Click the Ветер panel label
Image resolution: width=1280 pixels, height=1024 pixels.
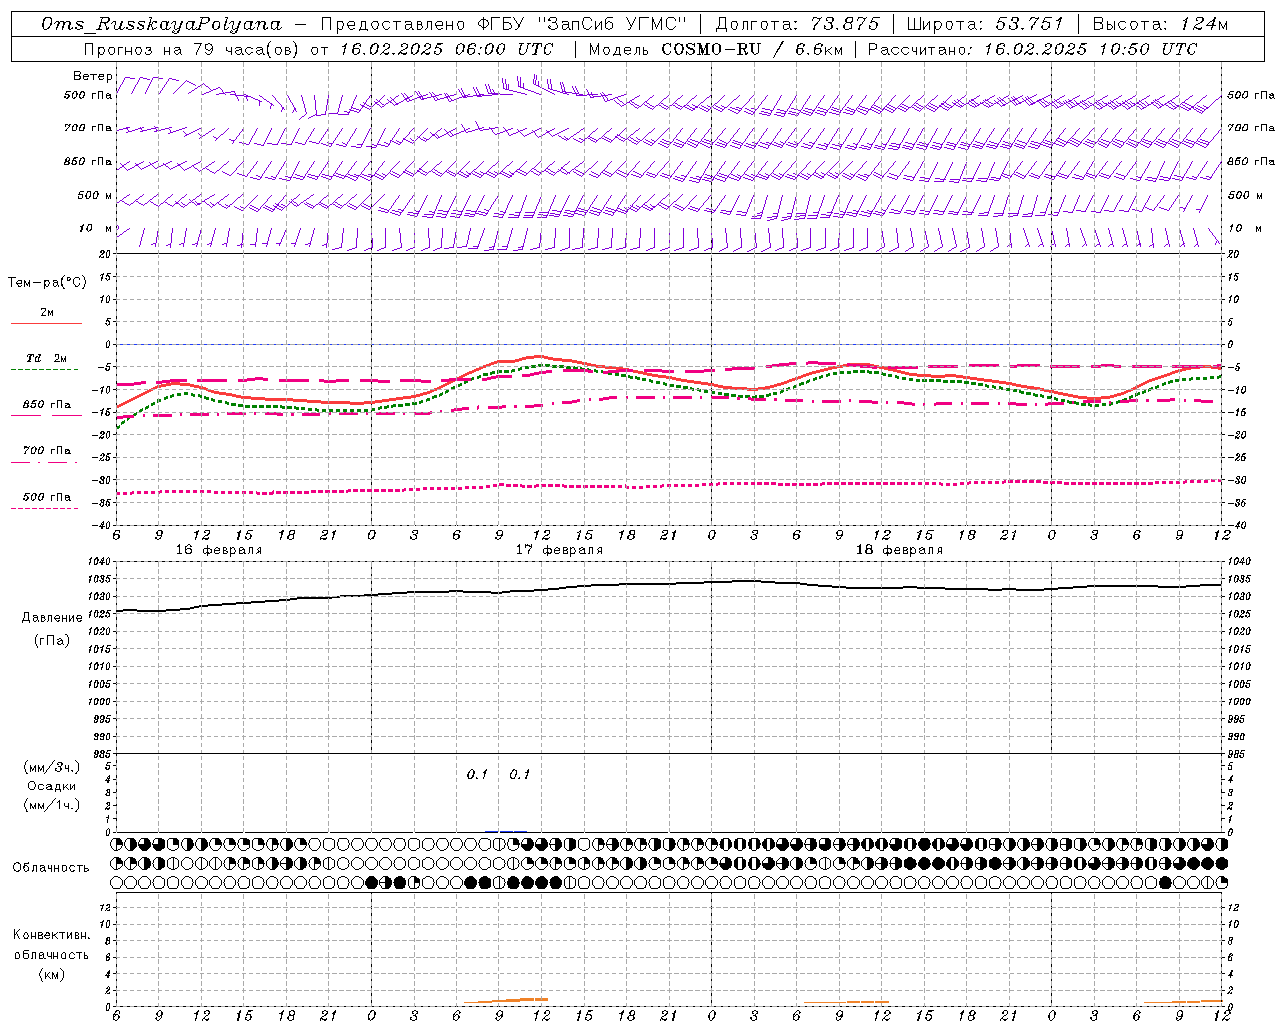(93, 76)
